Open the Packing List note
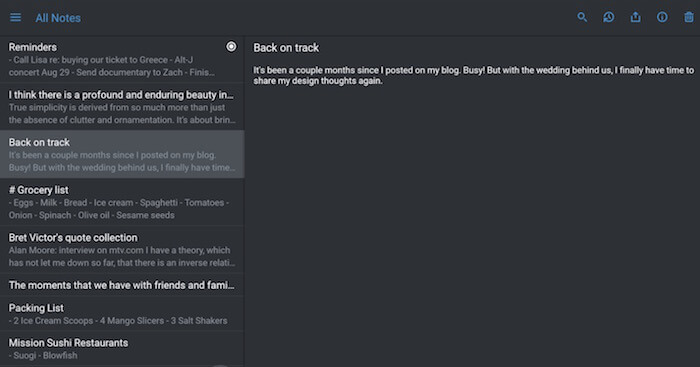This screenshot has width=700, height=367. coord(122,313)
